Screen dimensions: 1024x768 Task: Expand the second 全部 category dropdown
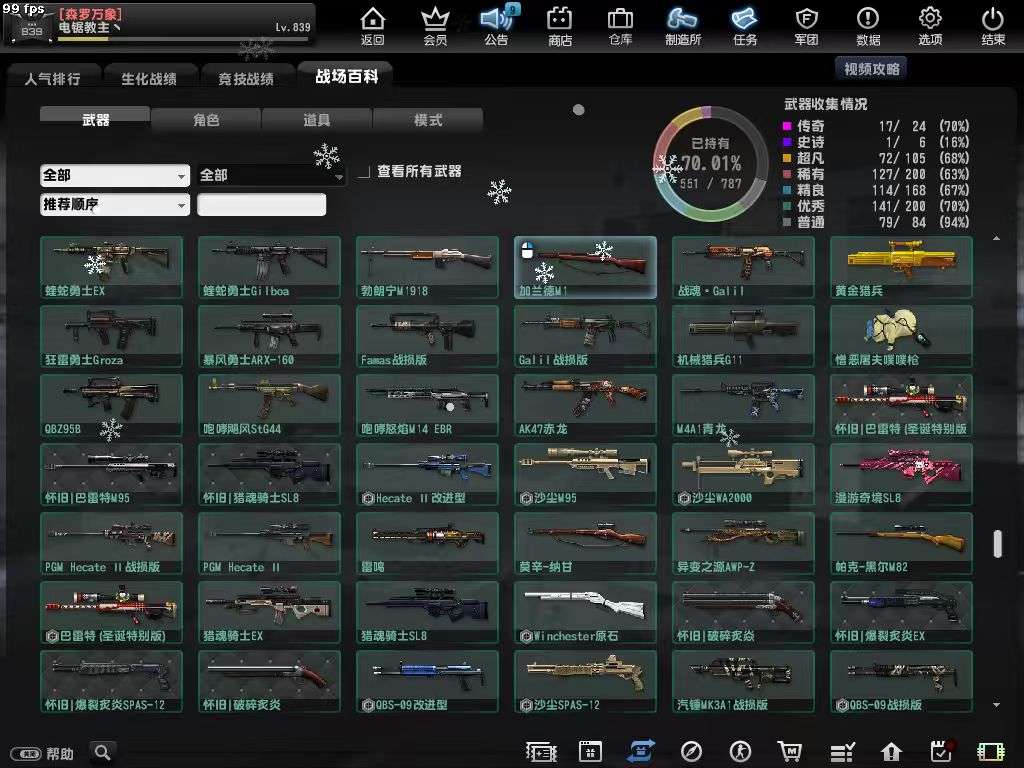270,175
